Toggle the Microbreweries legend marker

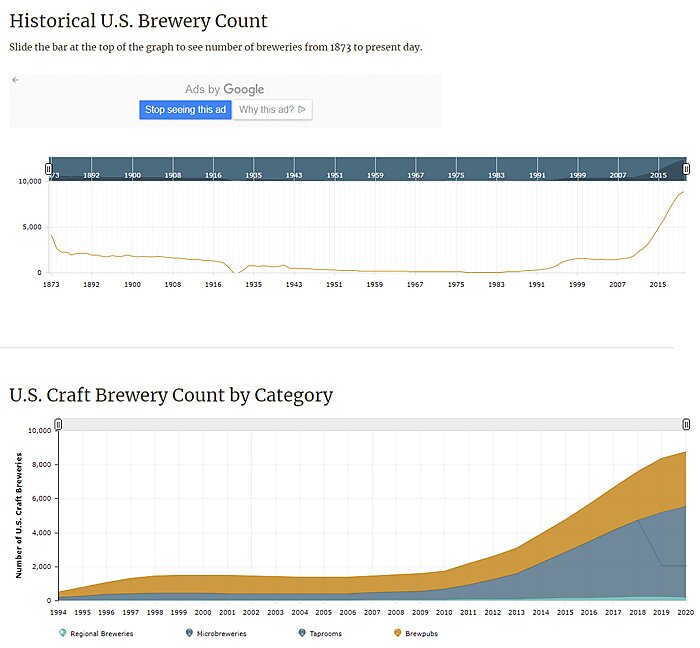[x=189, y=633]
